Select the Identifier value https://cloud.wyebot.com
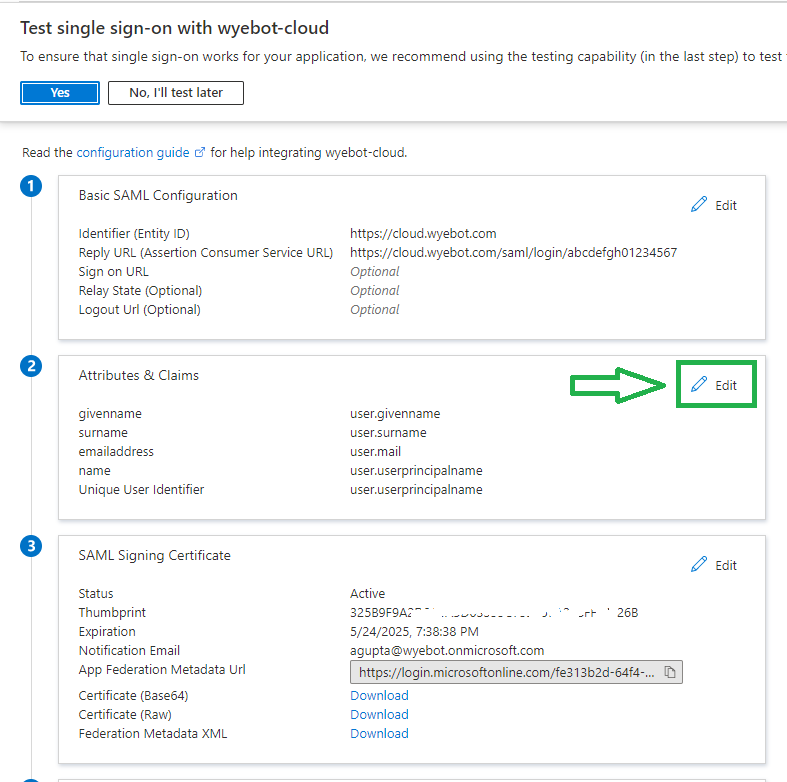 coord(423,234)
